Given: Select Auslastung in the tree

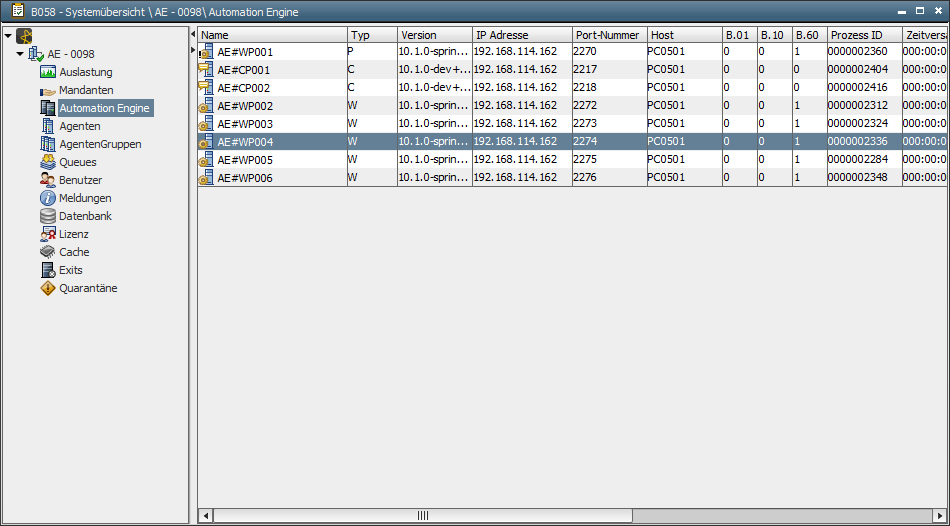Looking at the screenshot, I should (85, 72).
